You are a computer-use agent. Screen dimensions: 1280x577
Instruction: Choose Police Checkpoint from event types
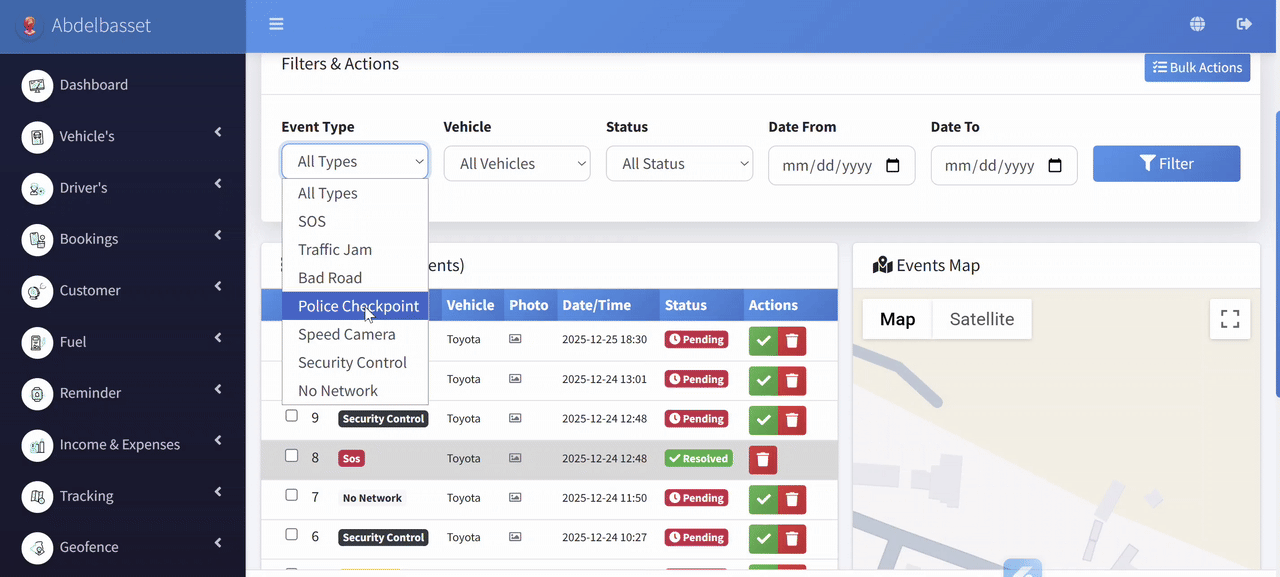pyautogui.click(x=357, y=306)
